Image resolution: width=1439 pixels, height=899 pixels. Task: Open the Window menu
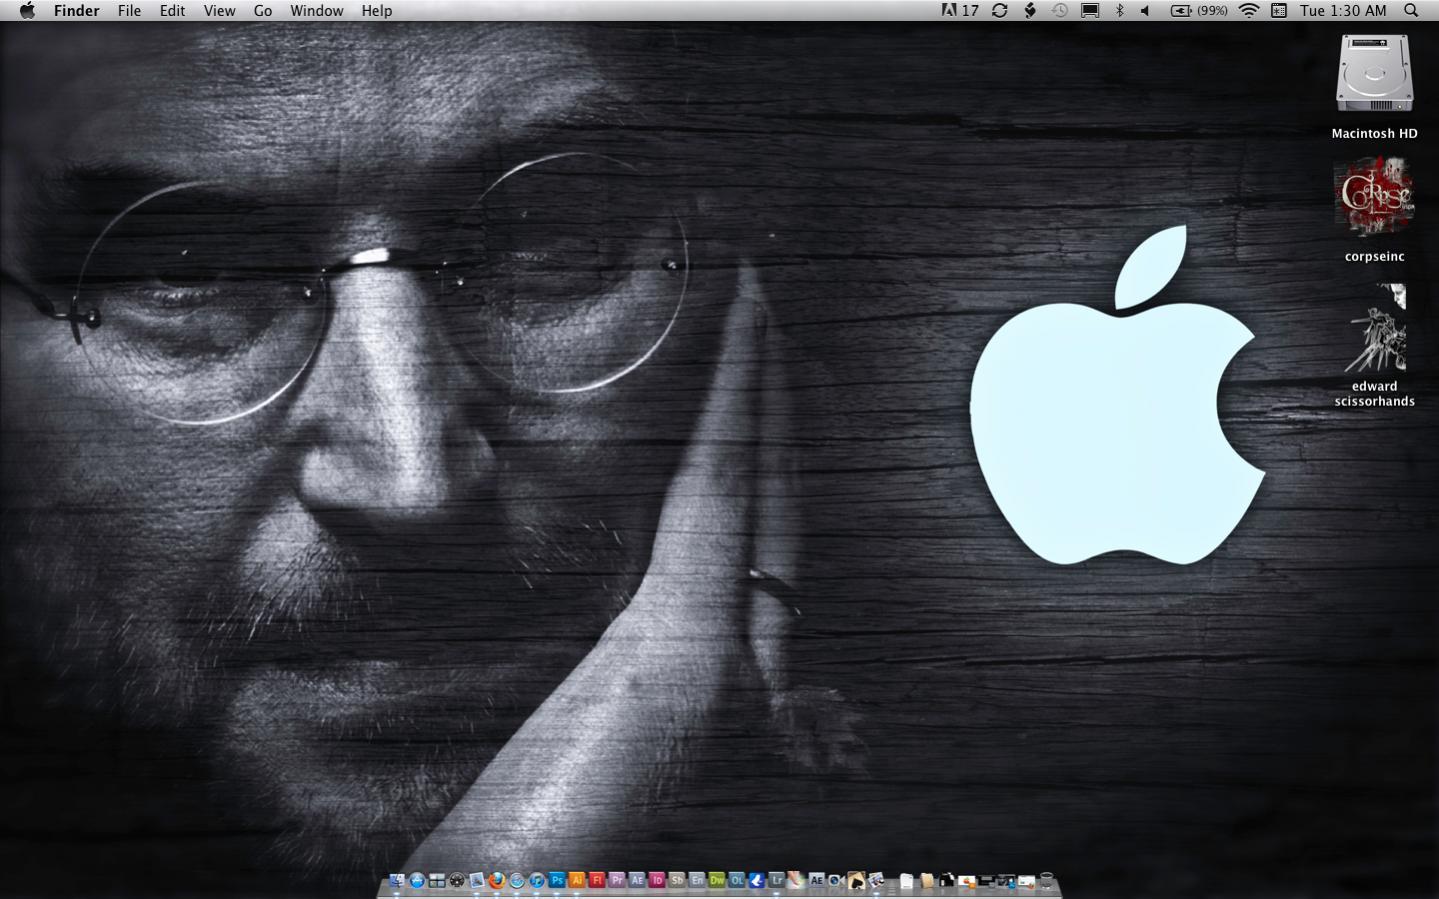[x=316, y=10]
